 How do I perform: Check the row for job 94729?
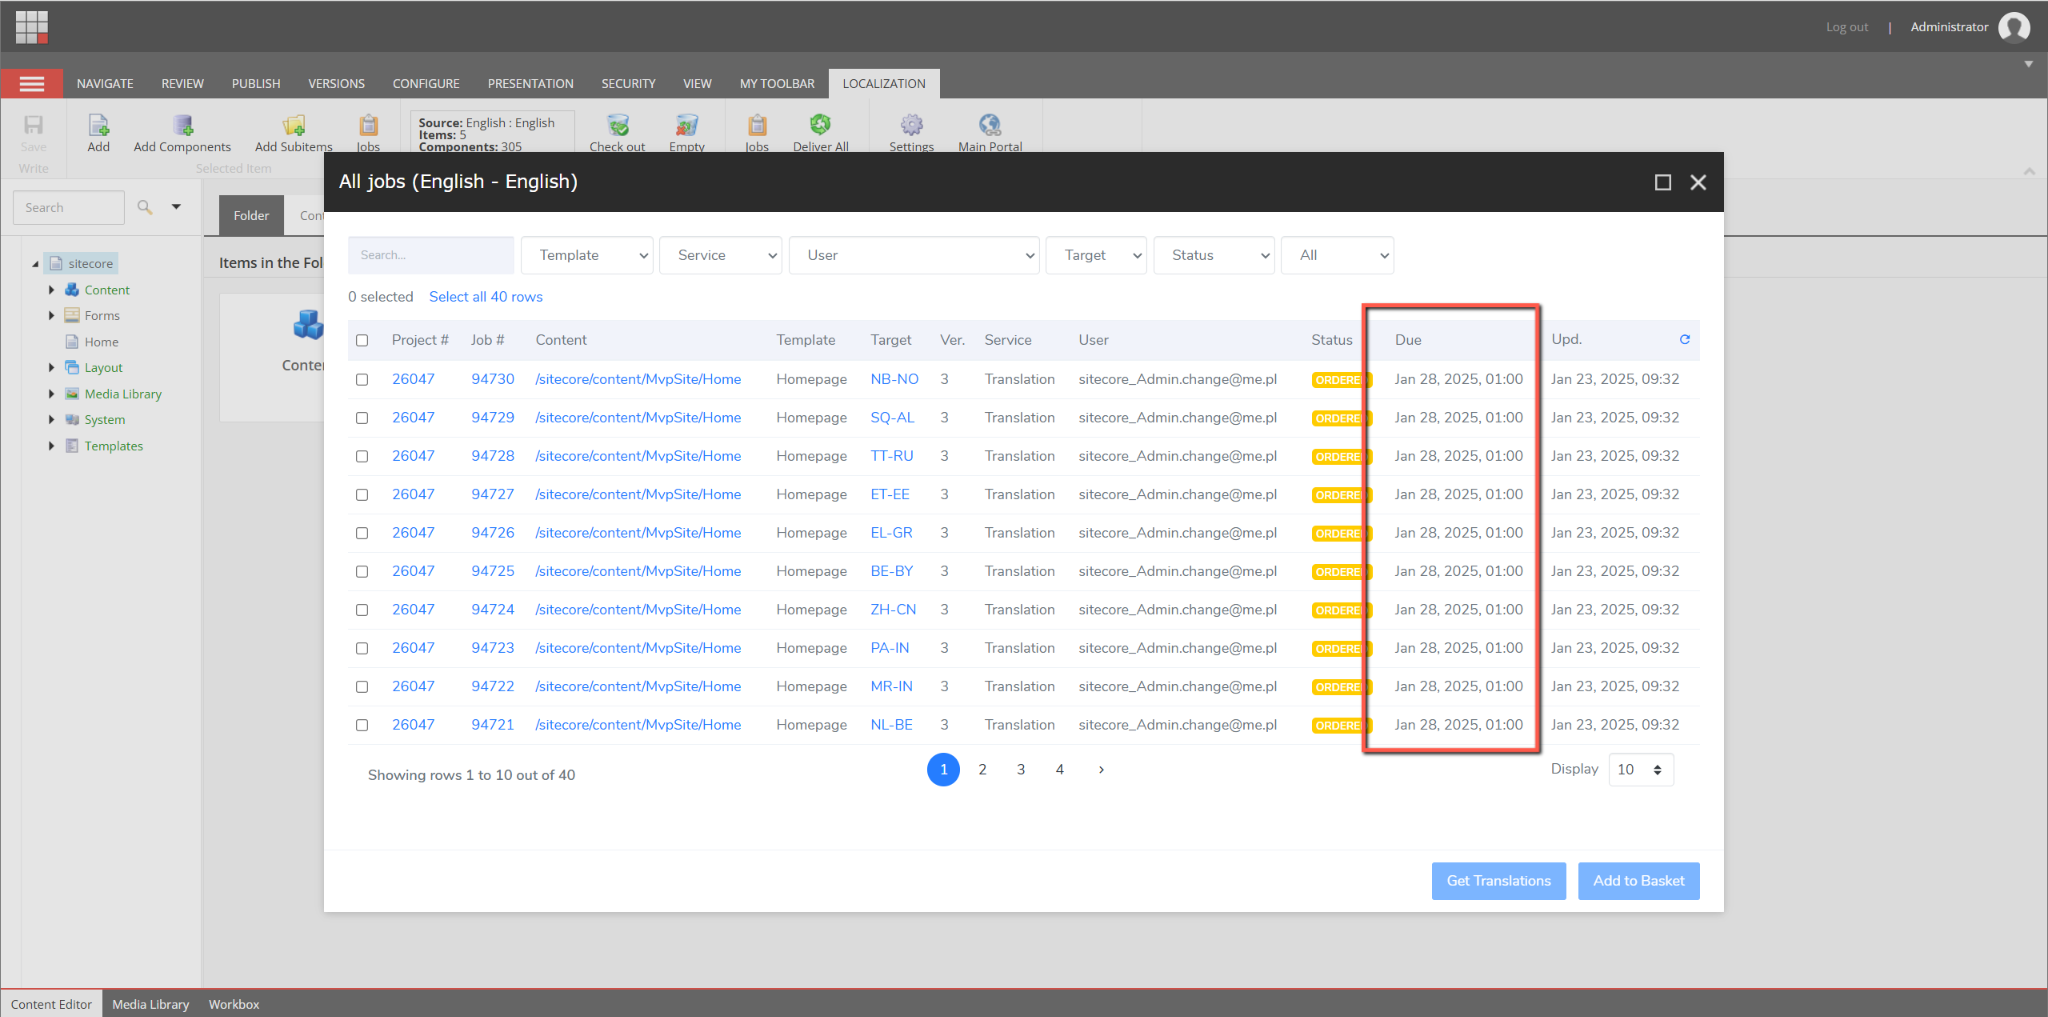point(362,418)
